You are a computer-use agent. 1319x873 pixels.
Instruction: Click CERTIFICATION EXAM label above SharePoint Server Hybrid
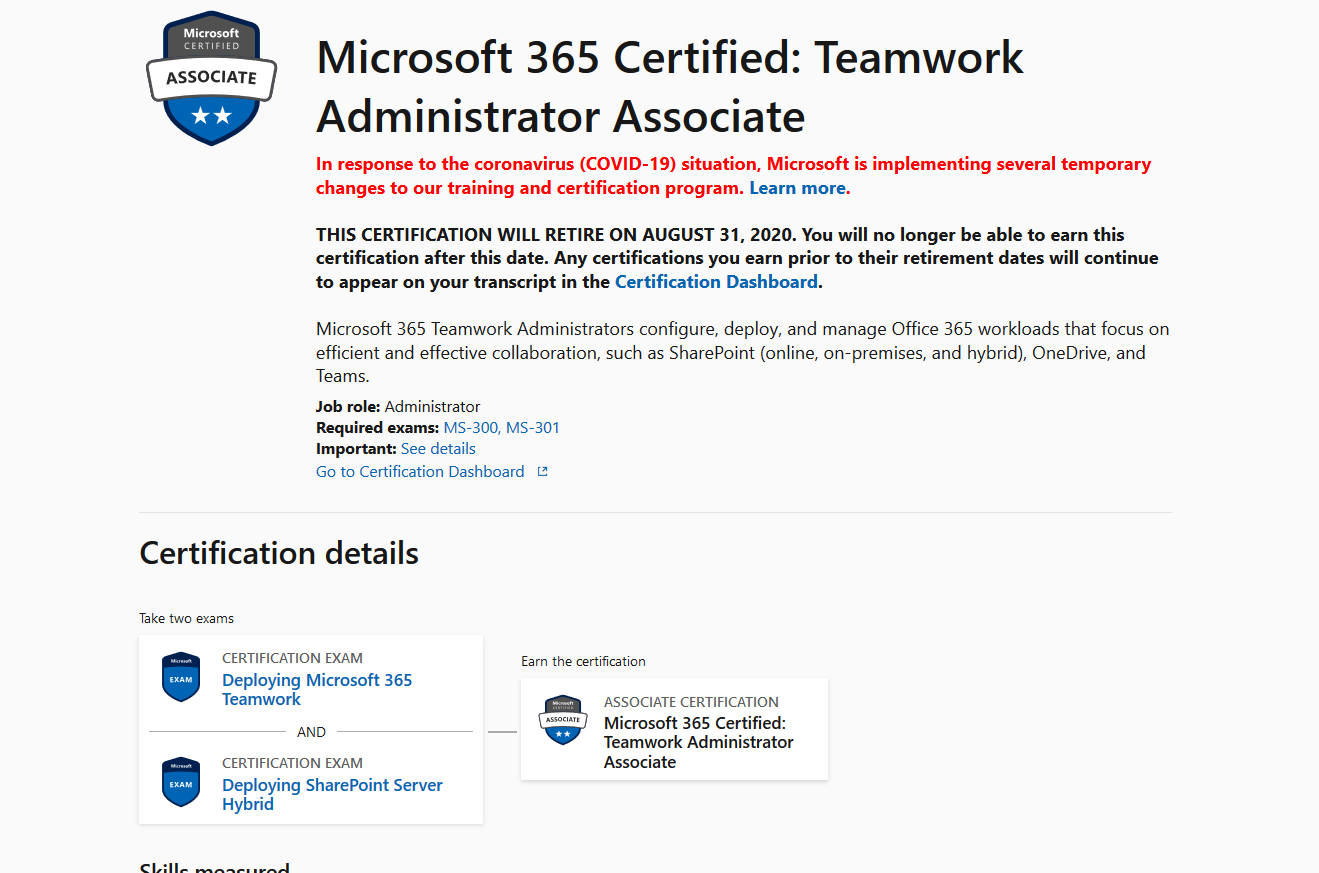click(292, 763)
